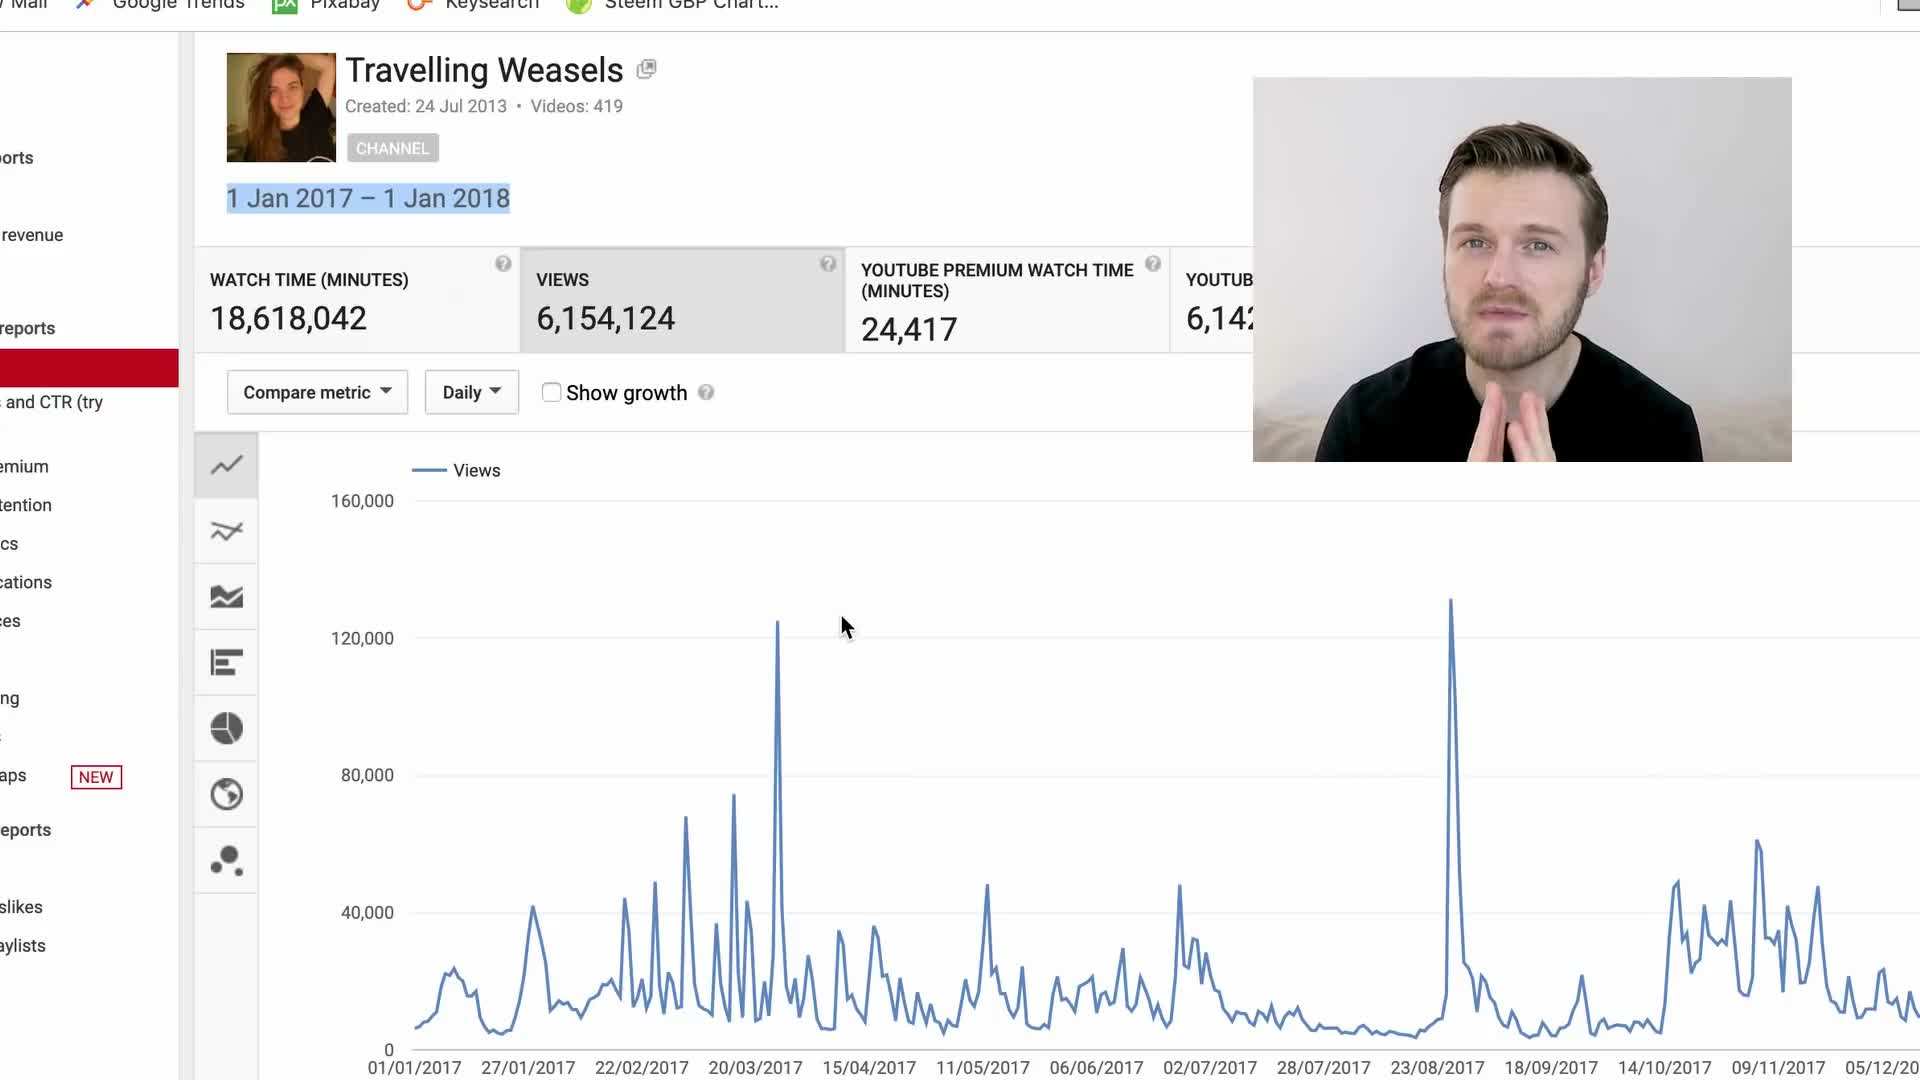Switch to multi-line chart icon
This screenshot has height=1080, width=1920.
[226, 531]
